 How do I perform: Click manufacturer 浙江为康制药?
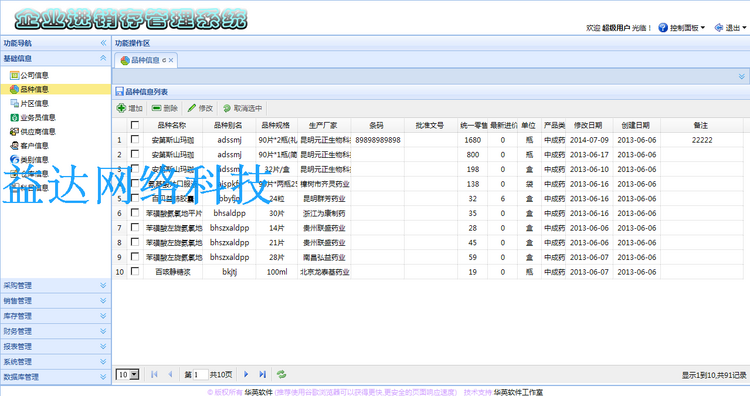click(x=324, y=213)
